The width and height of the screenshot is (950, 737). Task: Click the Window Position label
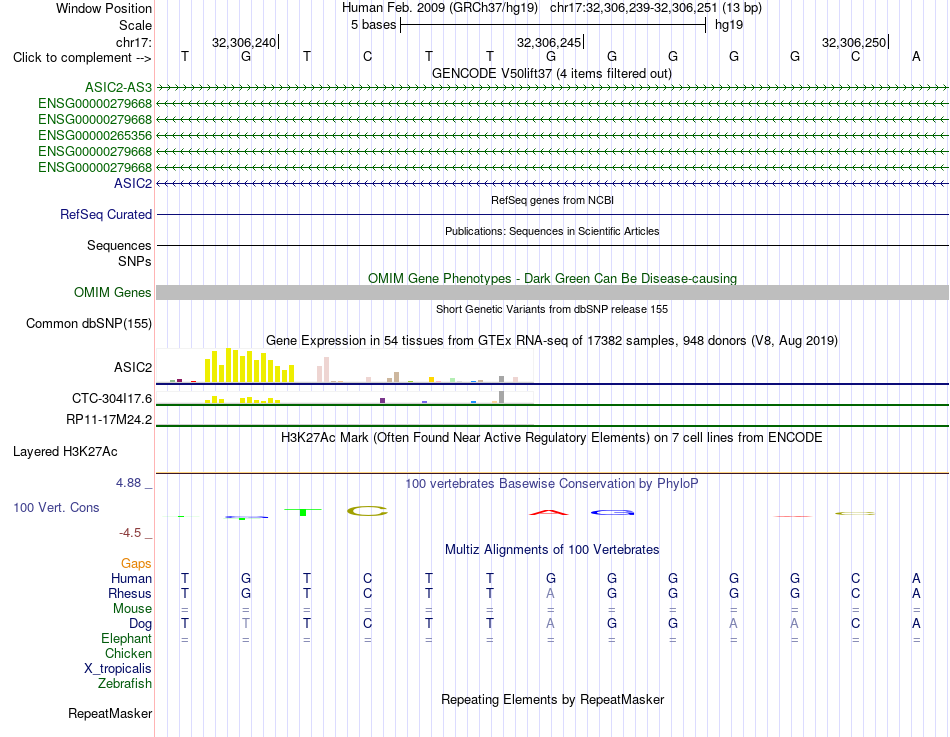click(x=104, y=8)
